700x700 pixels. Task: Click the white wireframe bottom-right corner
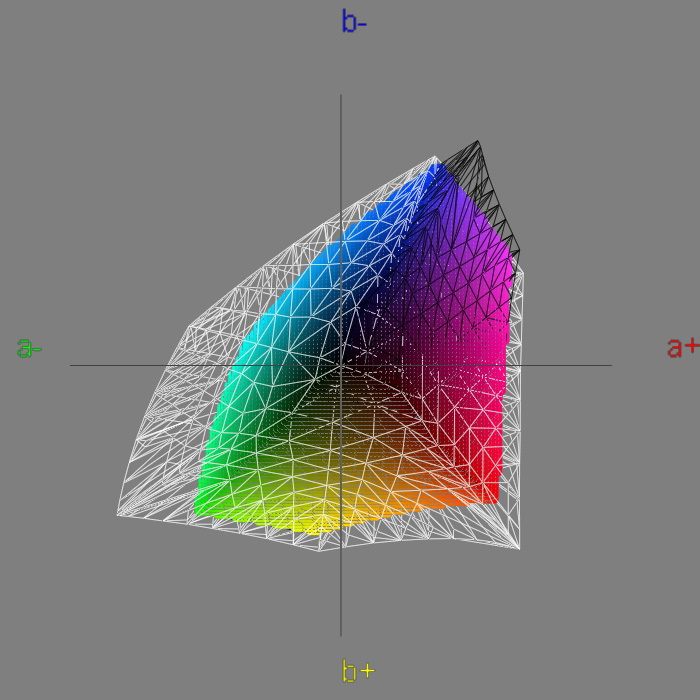[x=519, y=548]
